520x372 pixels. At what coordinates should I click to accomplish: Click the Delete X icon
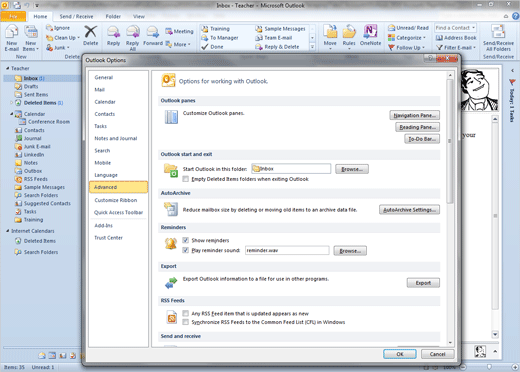point(90,32)
